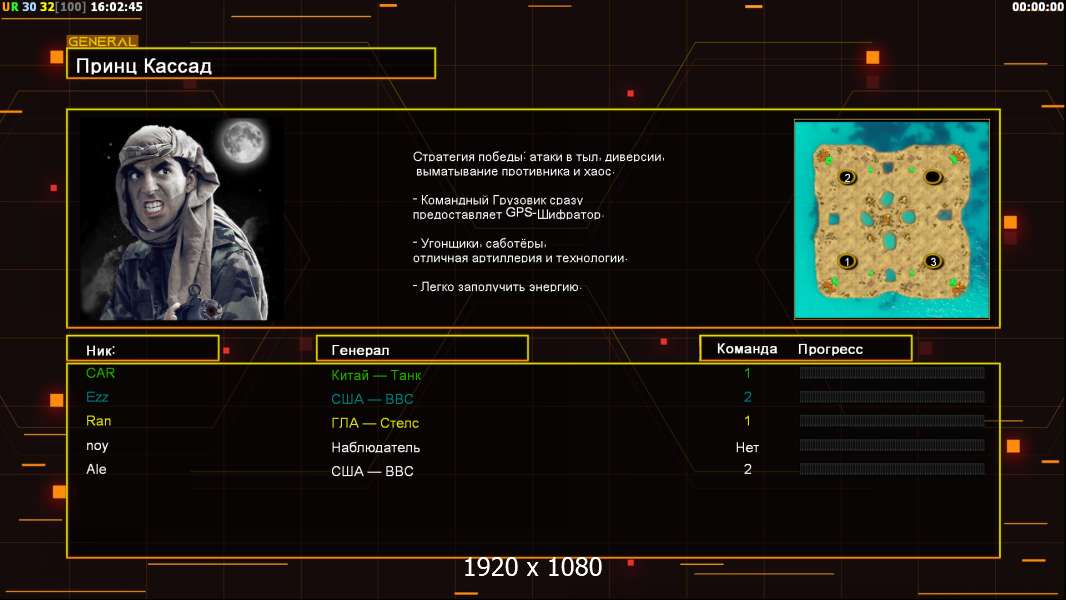Select player name Ale
Viewport: 1066px width, 600px height.
coord(96,470)
